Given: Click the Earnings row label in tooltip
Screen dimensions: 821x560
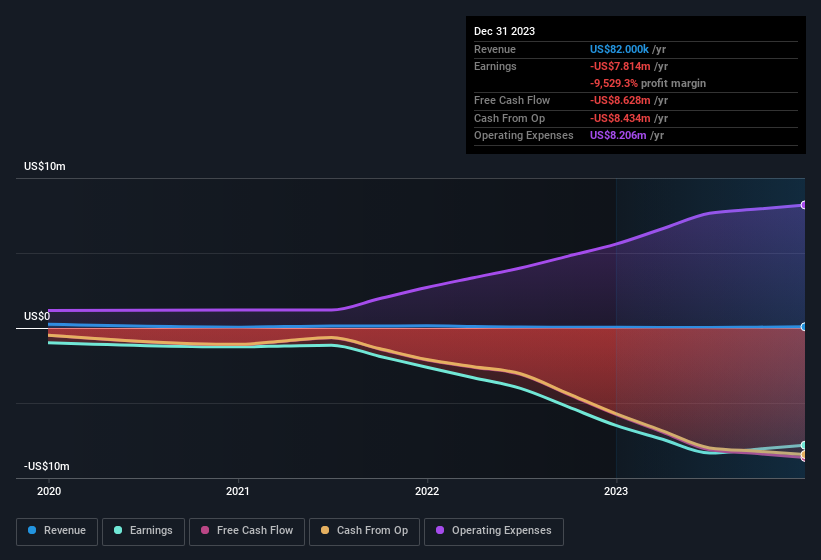Looking at the screenshot, I should pyautogui.click(x=495, y=66).
